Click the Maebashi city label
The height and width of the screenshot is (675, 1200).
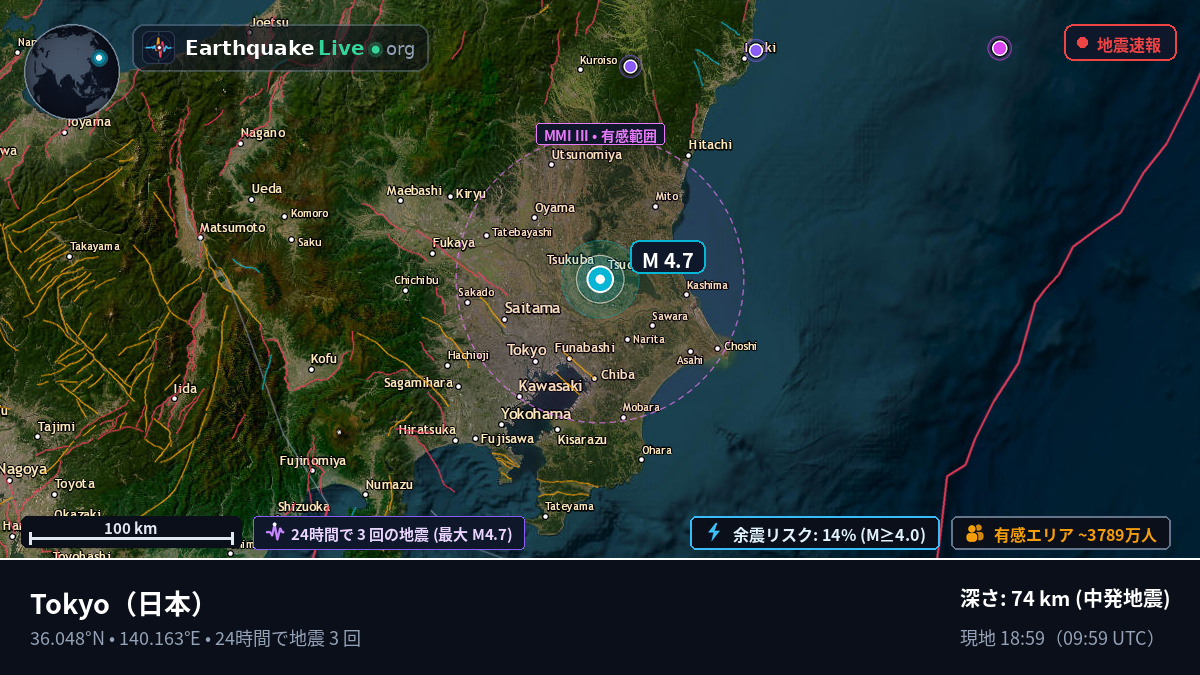[x=414, y=190]
